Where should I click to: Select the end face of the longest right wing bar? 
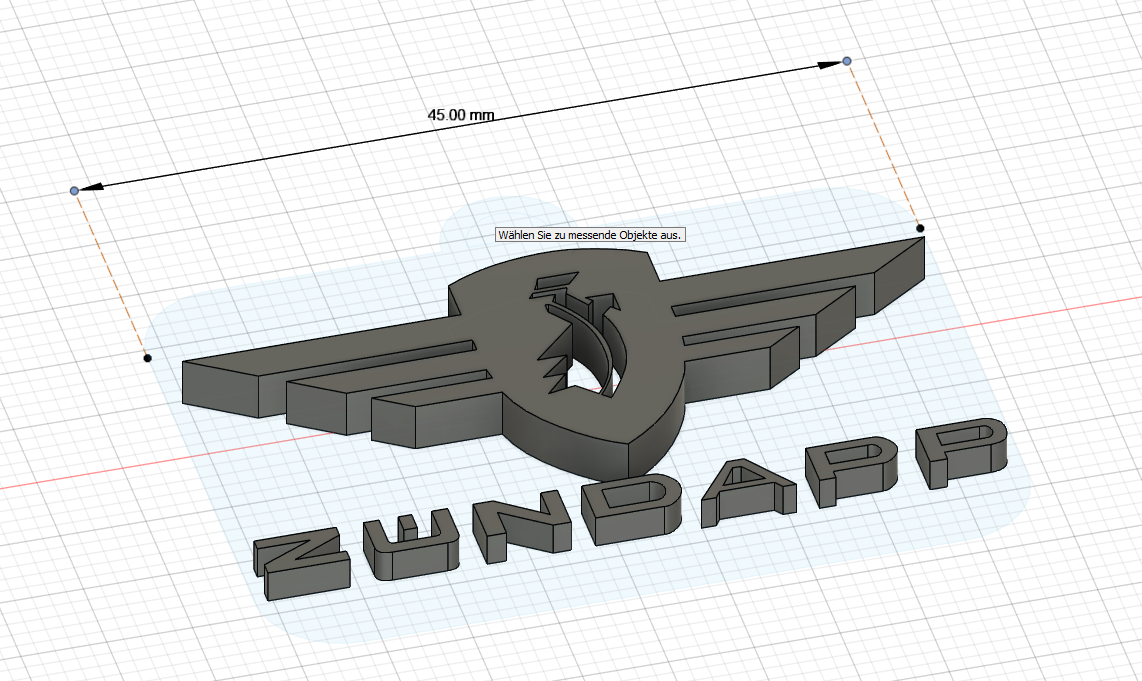[899, 277]
